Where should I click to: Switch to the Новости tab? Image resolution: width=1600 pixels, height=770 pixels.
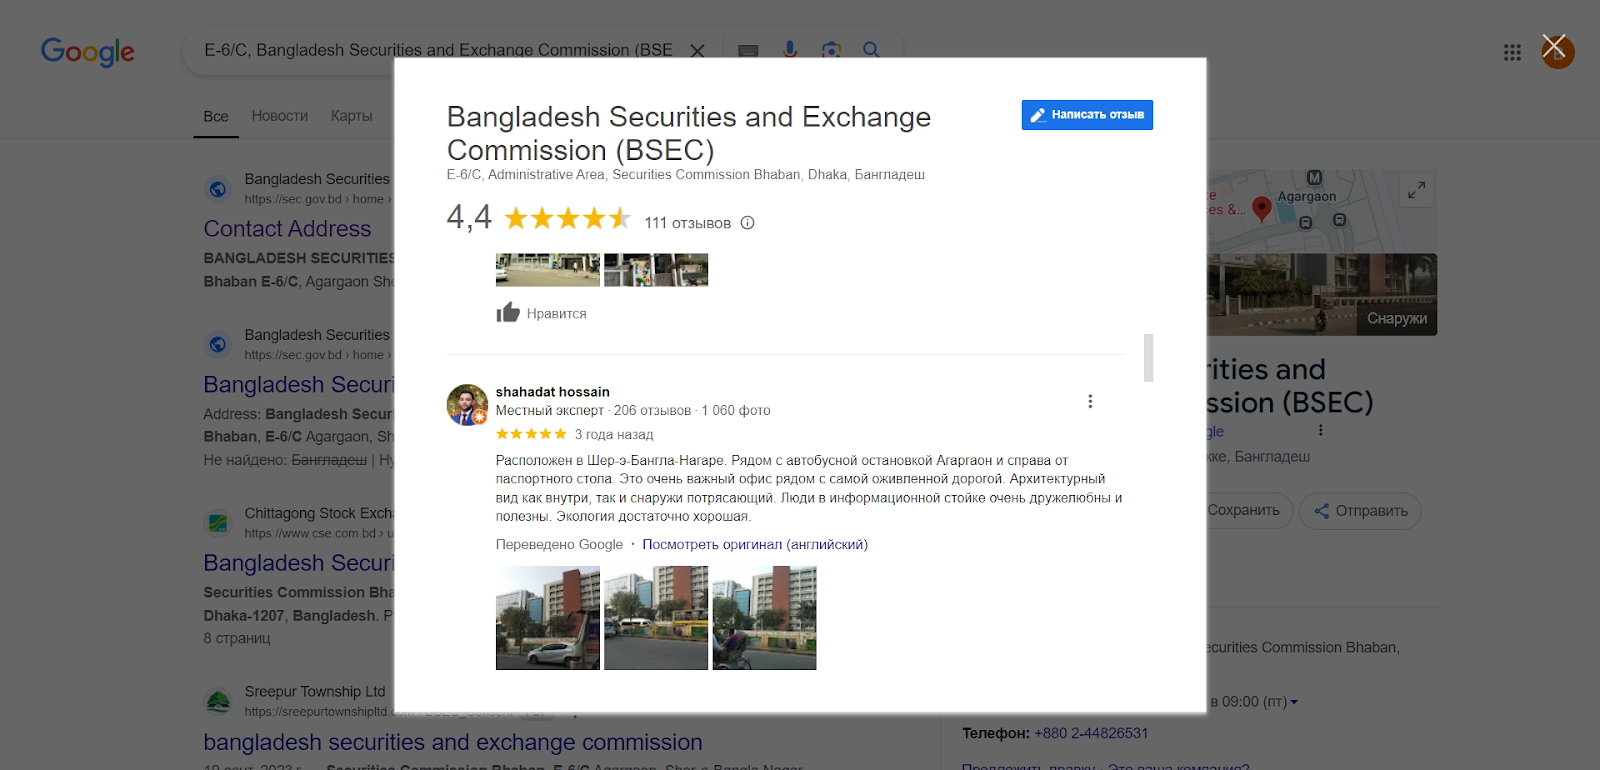point(280,116)
